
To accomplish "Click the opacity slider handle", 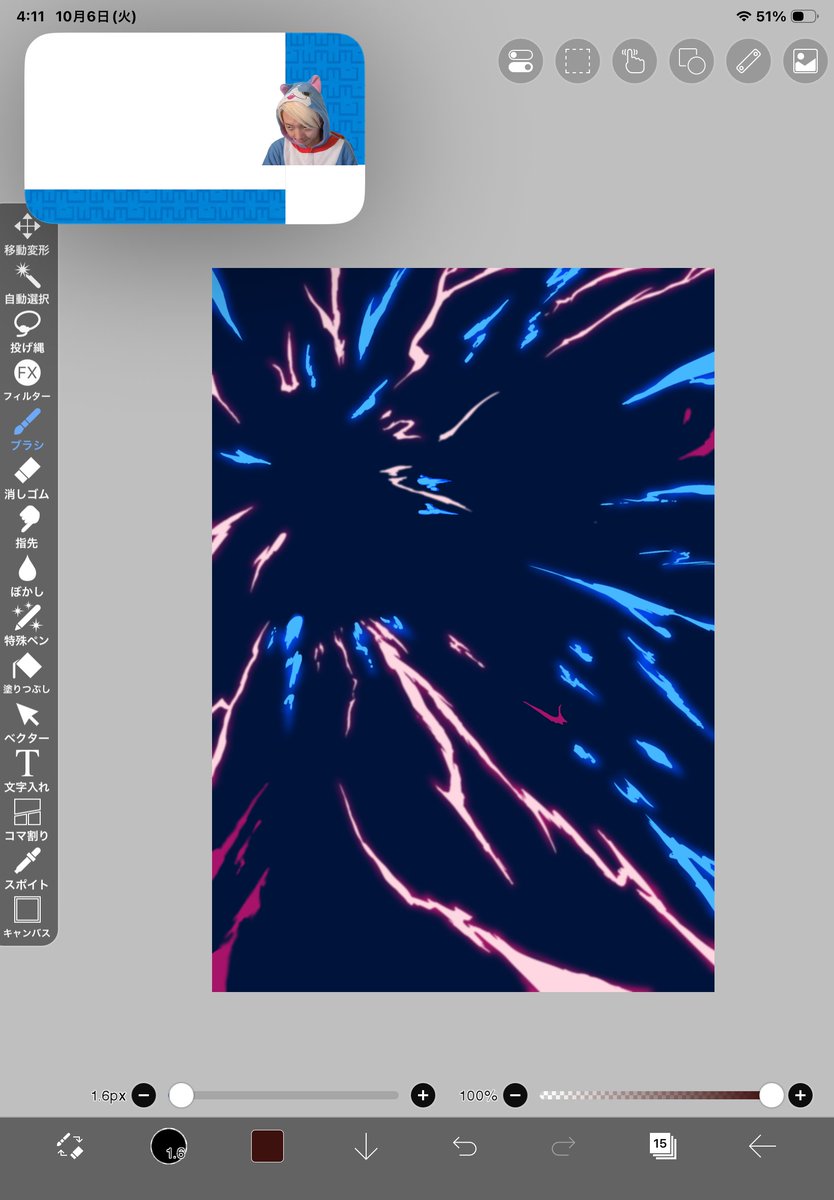I will pyautogui.click(x=771, y=1096).
